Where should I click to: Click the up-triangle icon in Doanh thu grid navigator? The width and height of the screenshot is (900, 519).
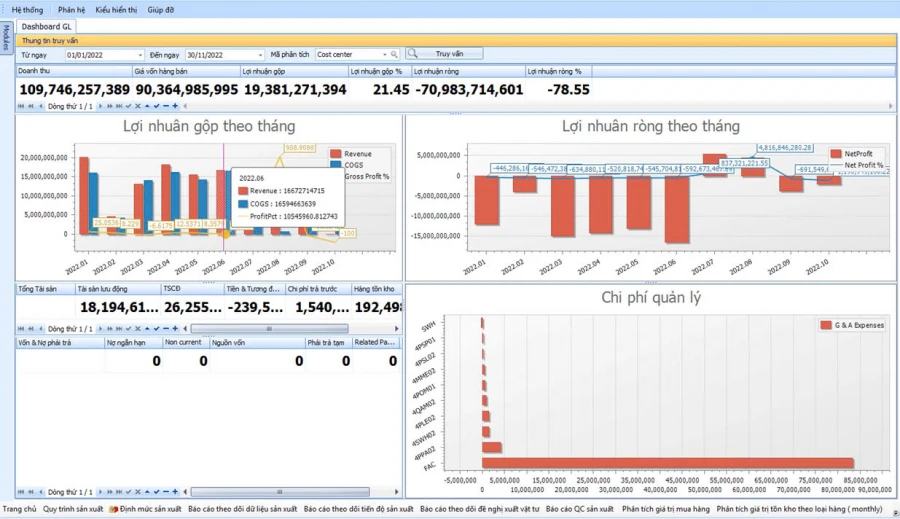coord(147,106)
